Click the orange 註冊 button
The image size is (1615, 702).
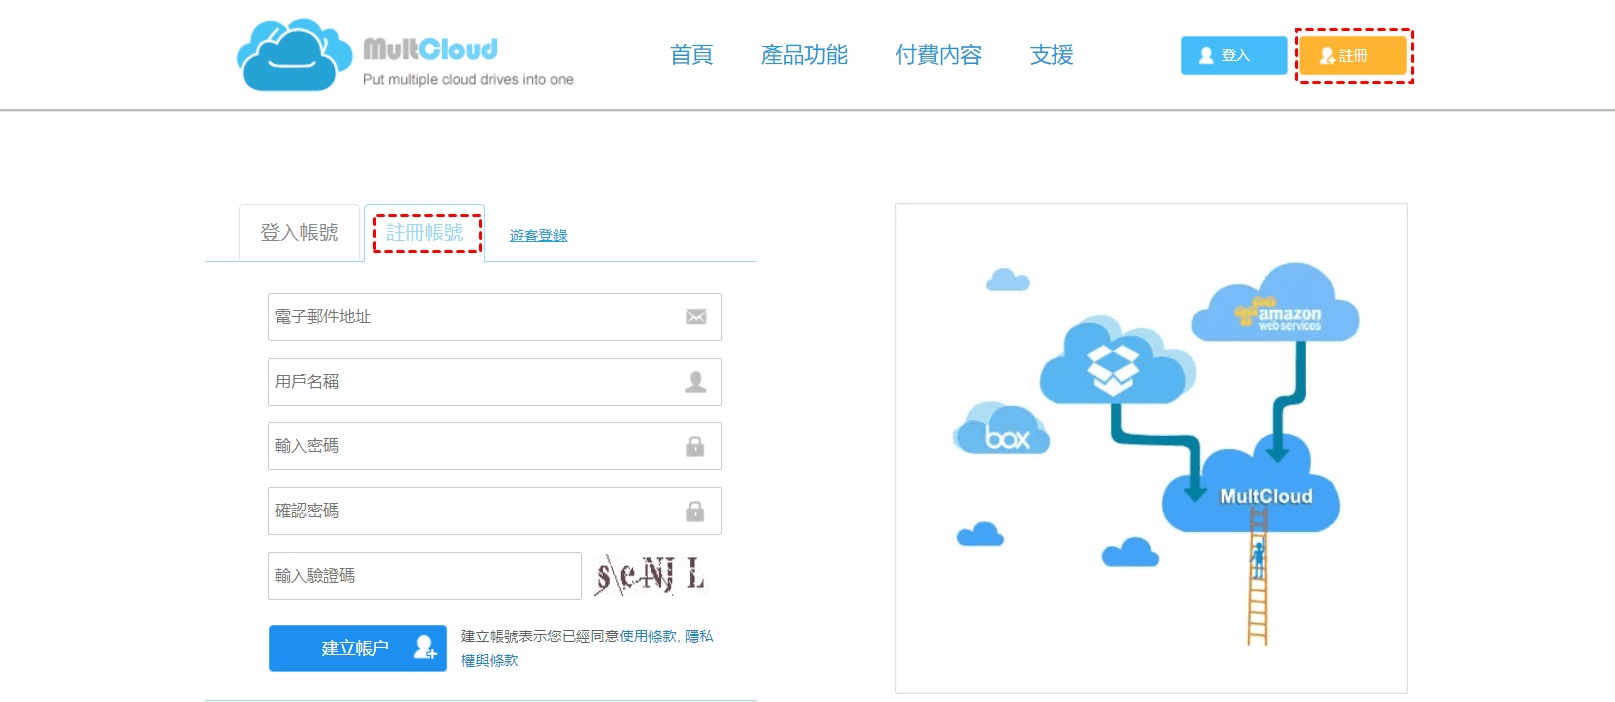pyautogui.click(x=1353, y=55)
